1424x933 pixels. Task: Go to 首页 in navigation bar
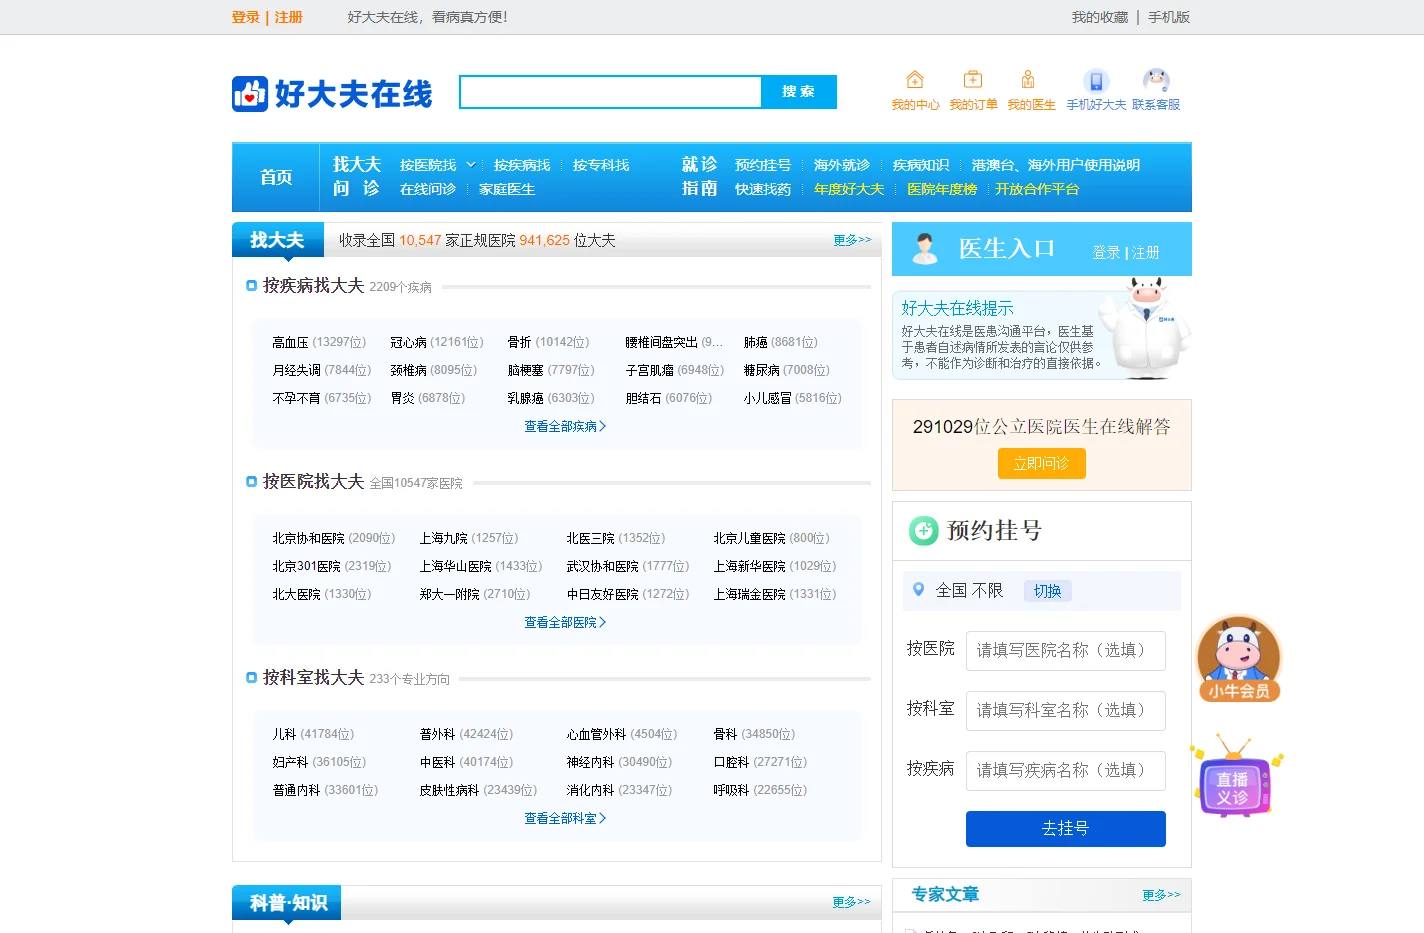point(276,177)
